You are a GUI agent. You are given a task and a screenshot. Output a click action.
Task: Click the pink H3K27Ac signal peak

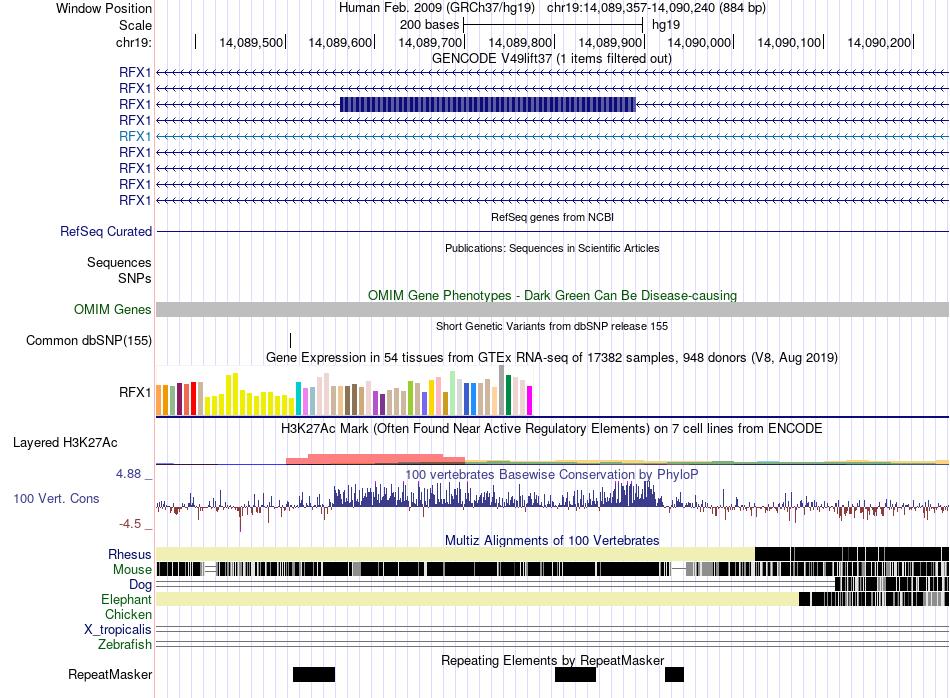coord(376,459)
